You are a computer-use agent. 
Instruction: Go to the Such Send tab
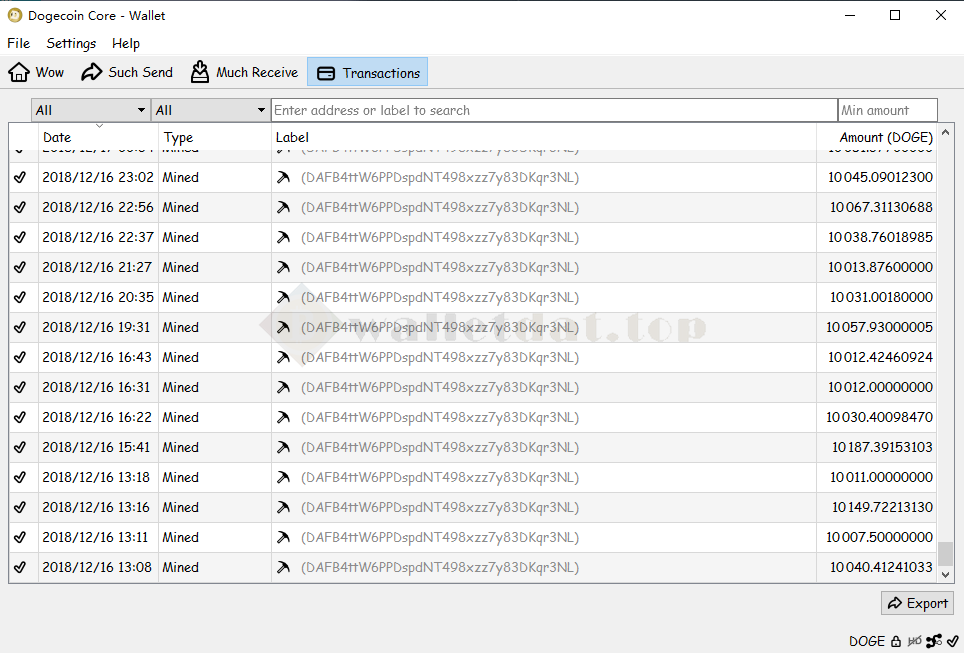coord(127,72)
